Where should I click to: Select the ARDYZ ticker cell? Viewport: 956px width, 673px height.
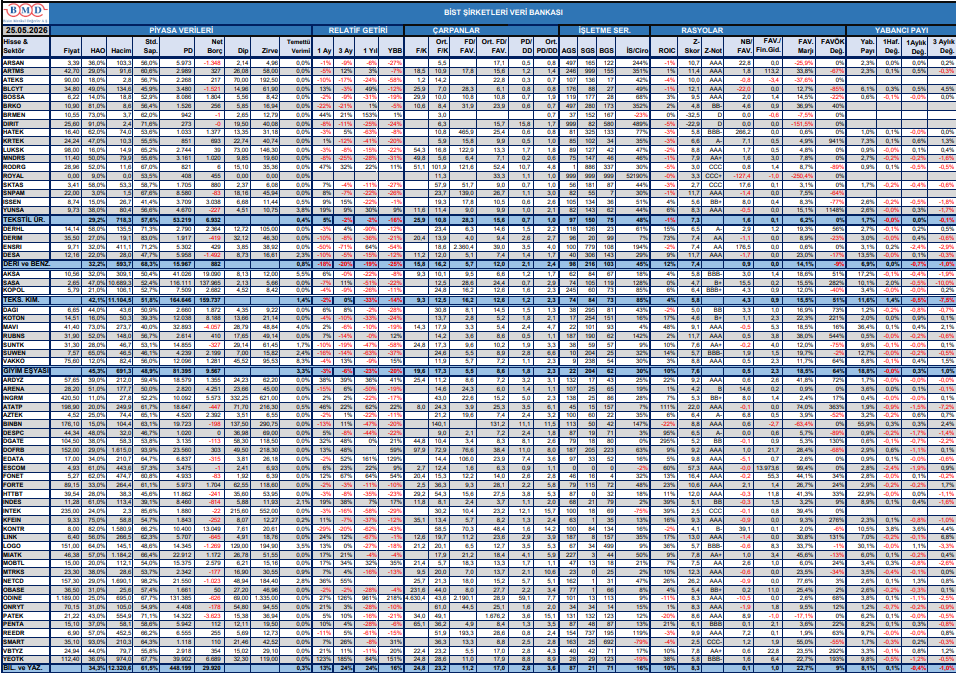click(x=26, y=380)
